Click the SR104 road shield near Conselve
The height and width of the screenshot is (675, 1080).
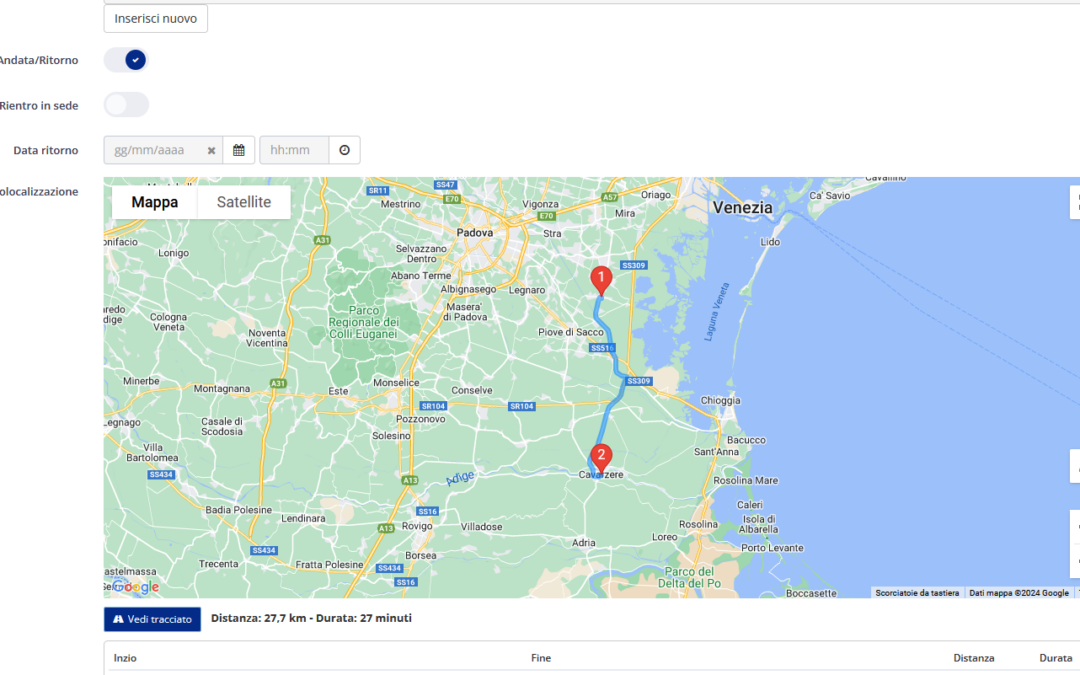click(521, 406)
